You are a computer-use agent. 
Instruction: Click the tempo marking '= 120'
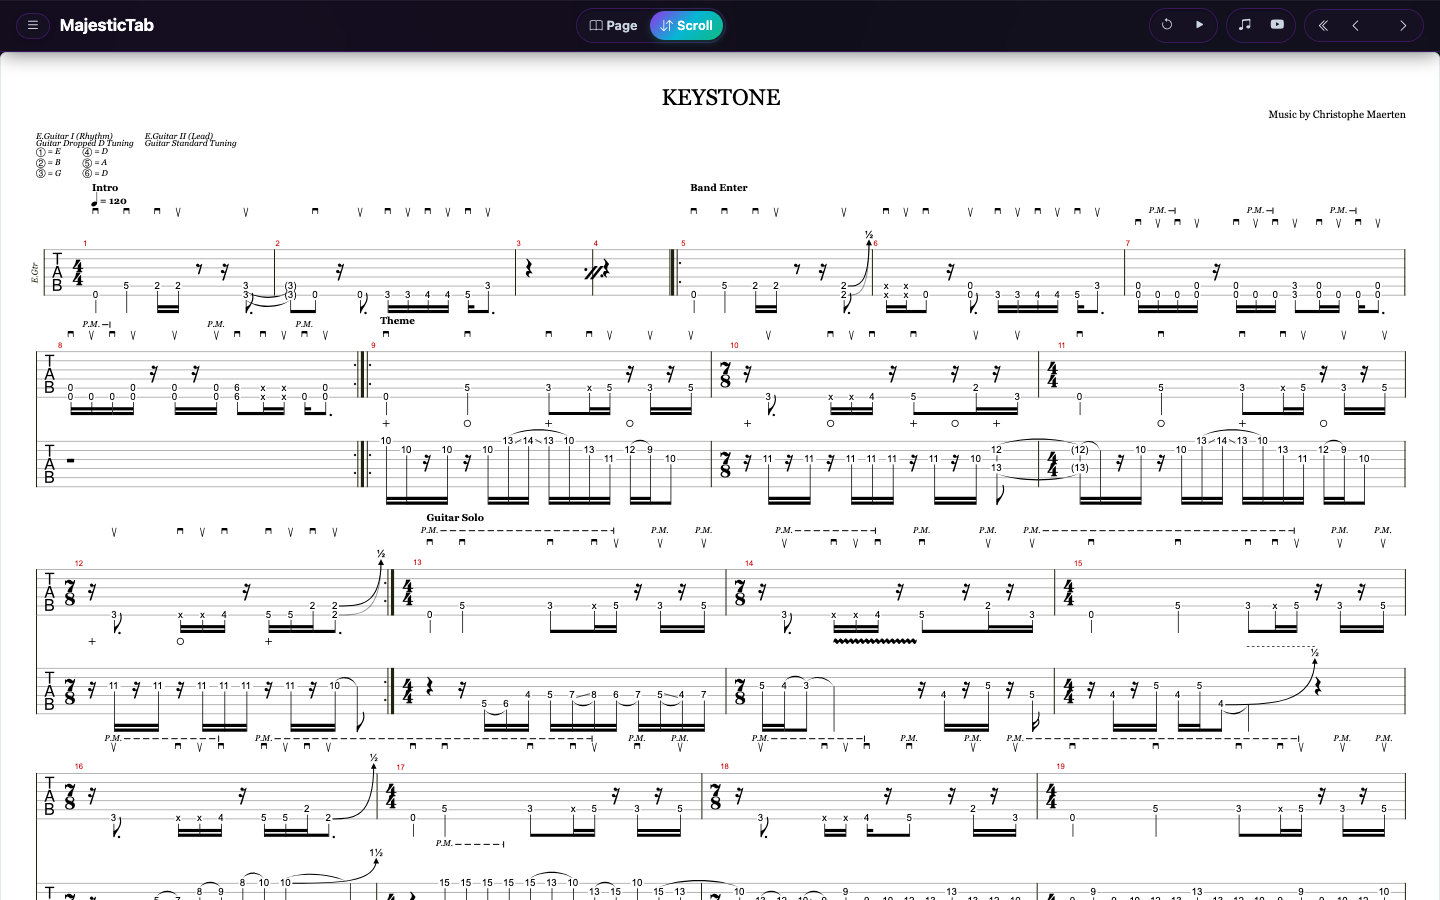click(110, 202)
